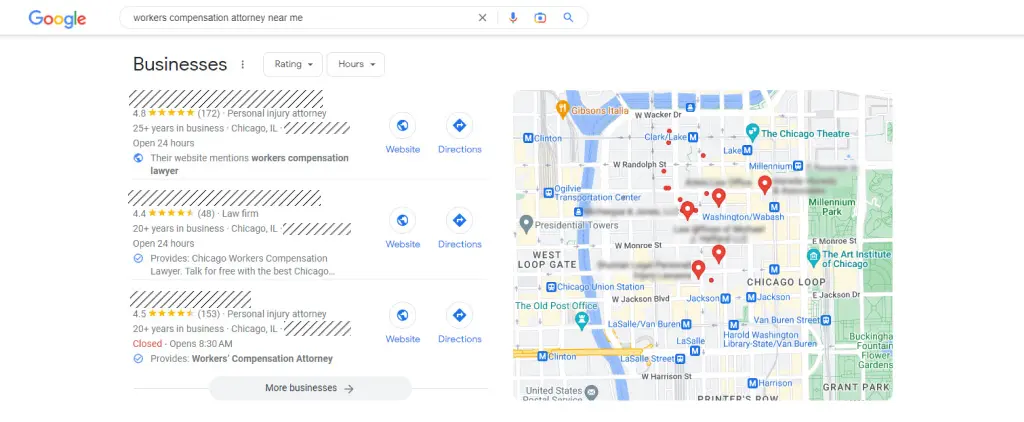Click Van Buren Street station on map
The image size is (1024, 422).
826,320
